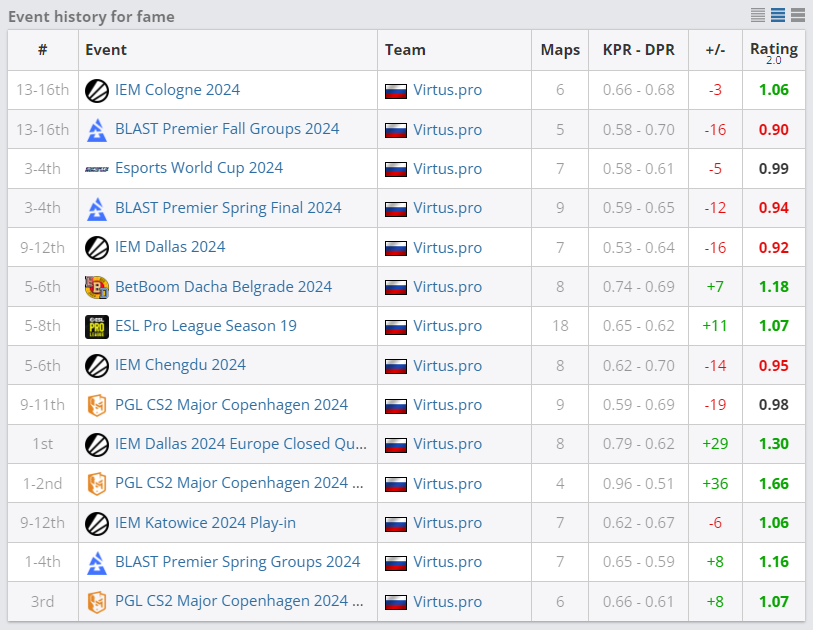Click the IEM Chengdu 2024 logo icon
Screen dimensions: 813x630
point(97,366)
